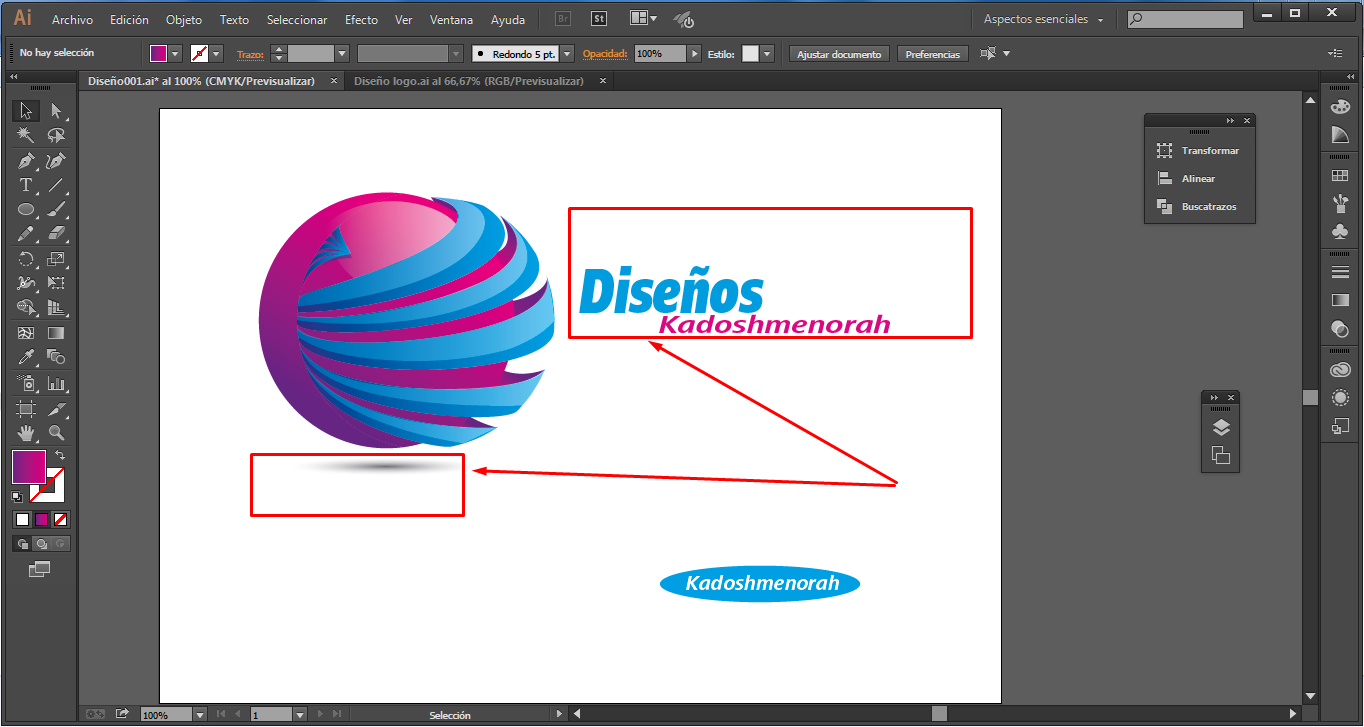Switch to Diseño logo.ai tab
The width and height of the screenshot is (1364, 727).
pos(468,81)
